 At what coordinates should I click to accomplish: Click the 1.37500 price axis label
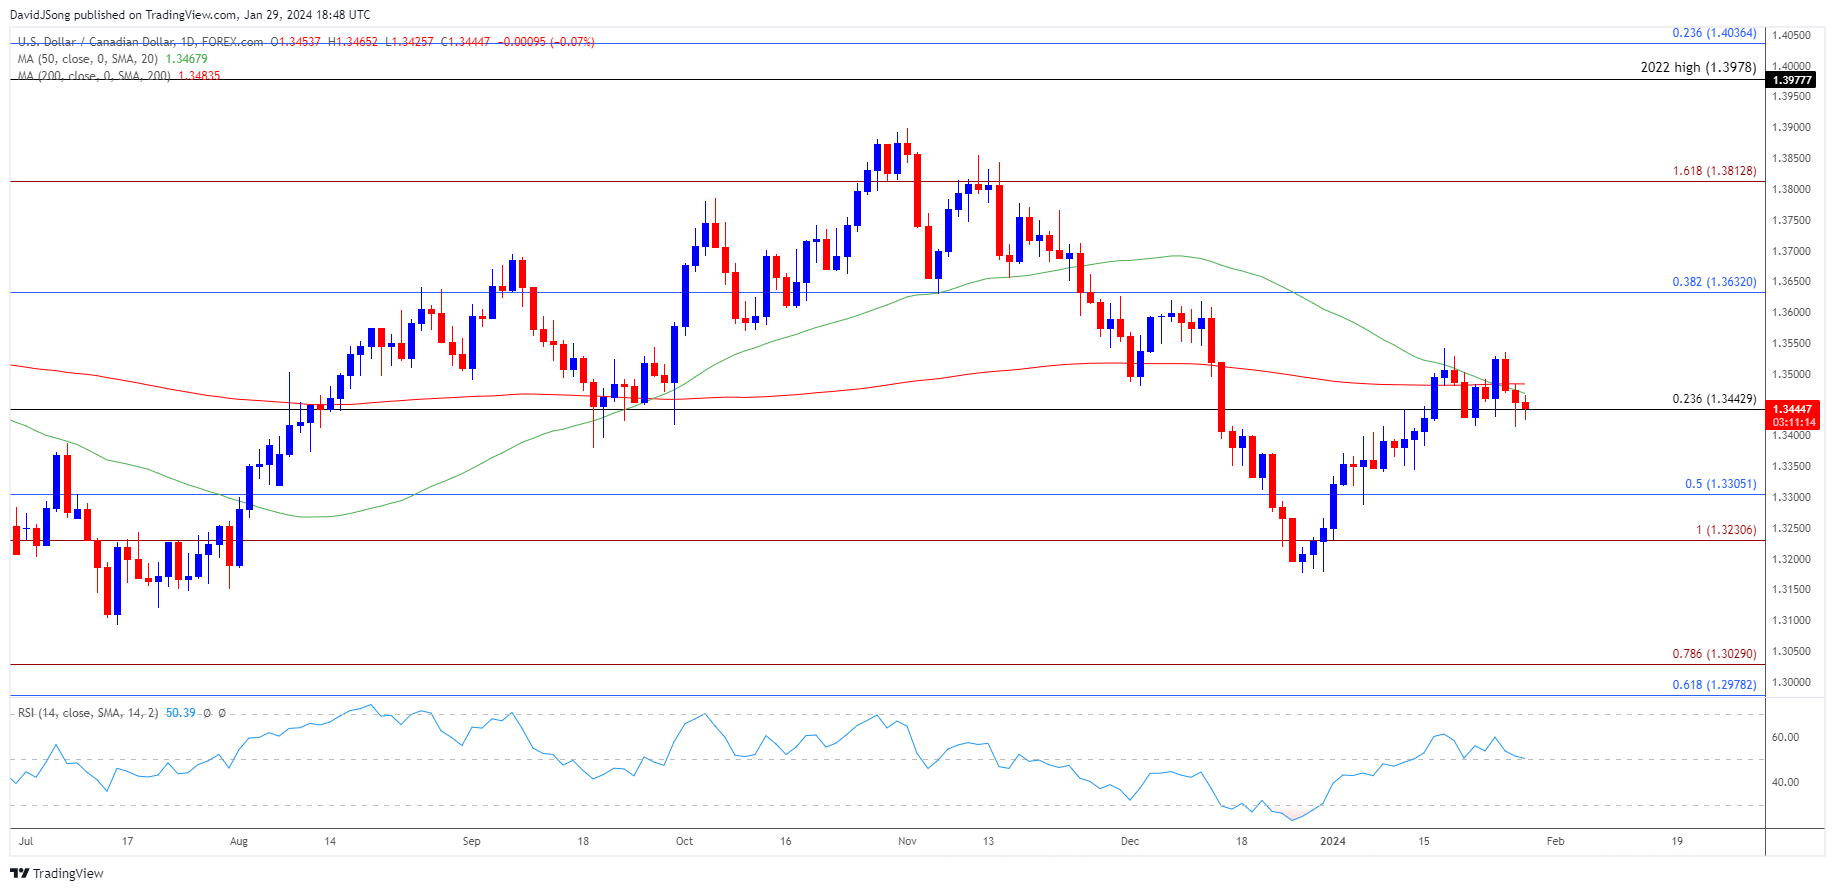(x=1791, y=220)
